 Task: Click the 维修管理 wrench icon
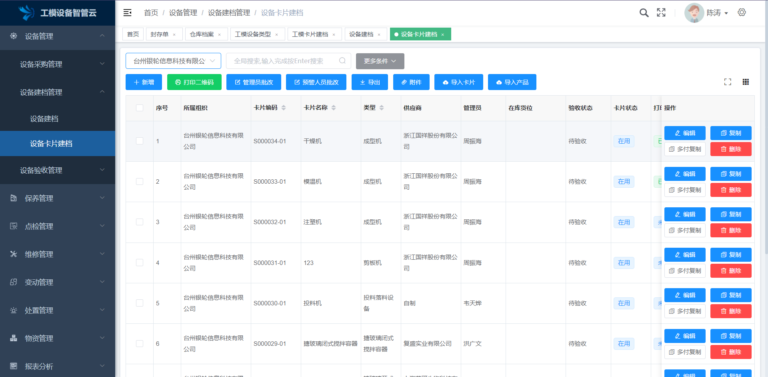(14, 254)
